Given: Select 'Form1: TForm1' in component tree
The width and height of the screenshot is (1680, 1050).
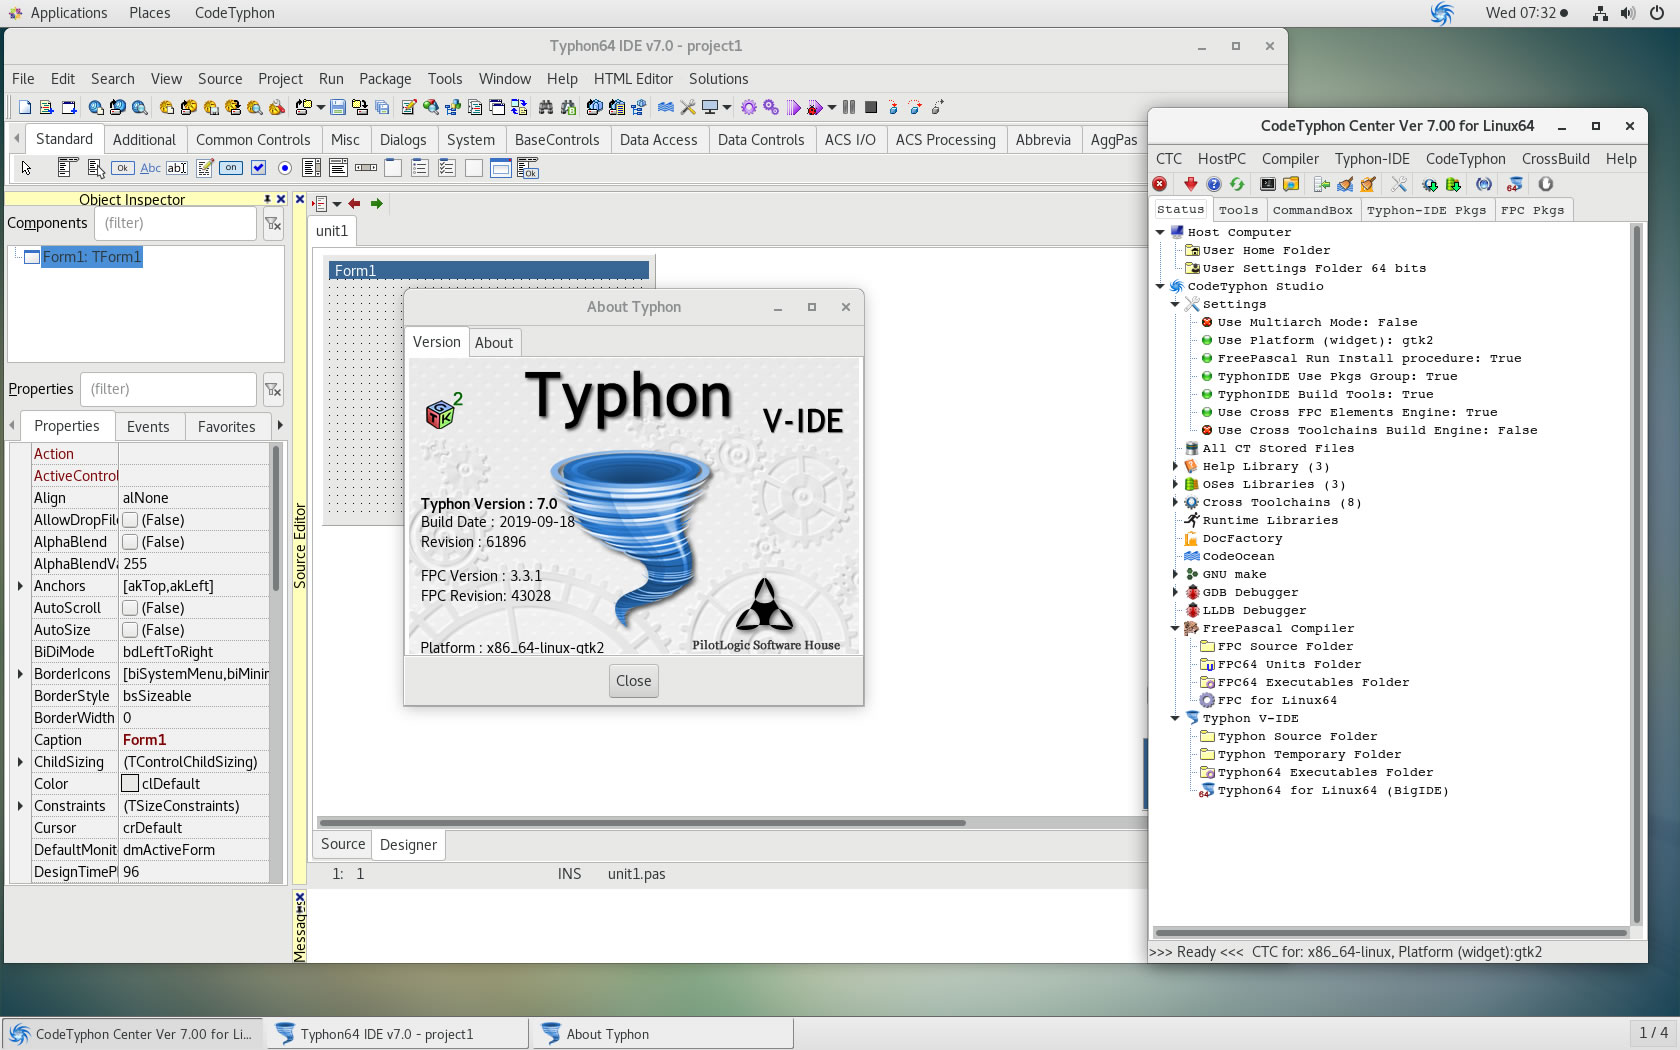Looking at the screenshot, I should point(92,257).
